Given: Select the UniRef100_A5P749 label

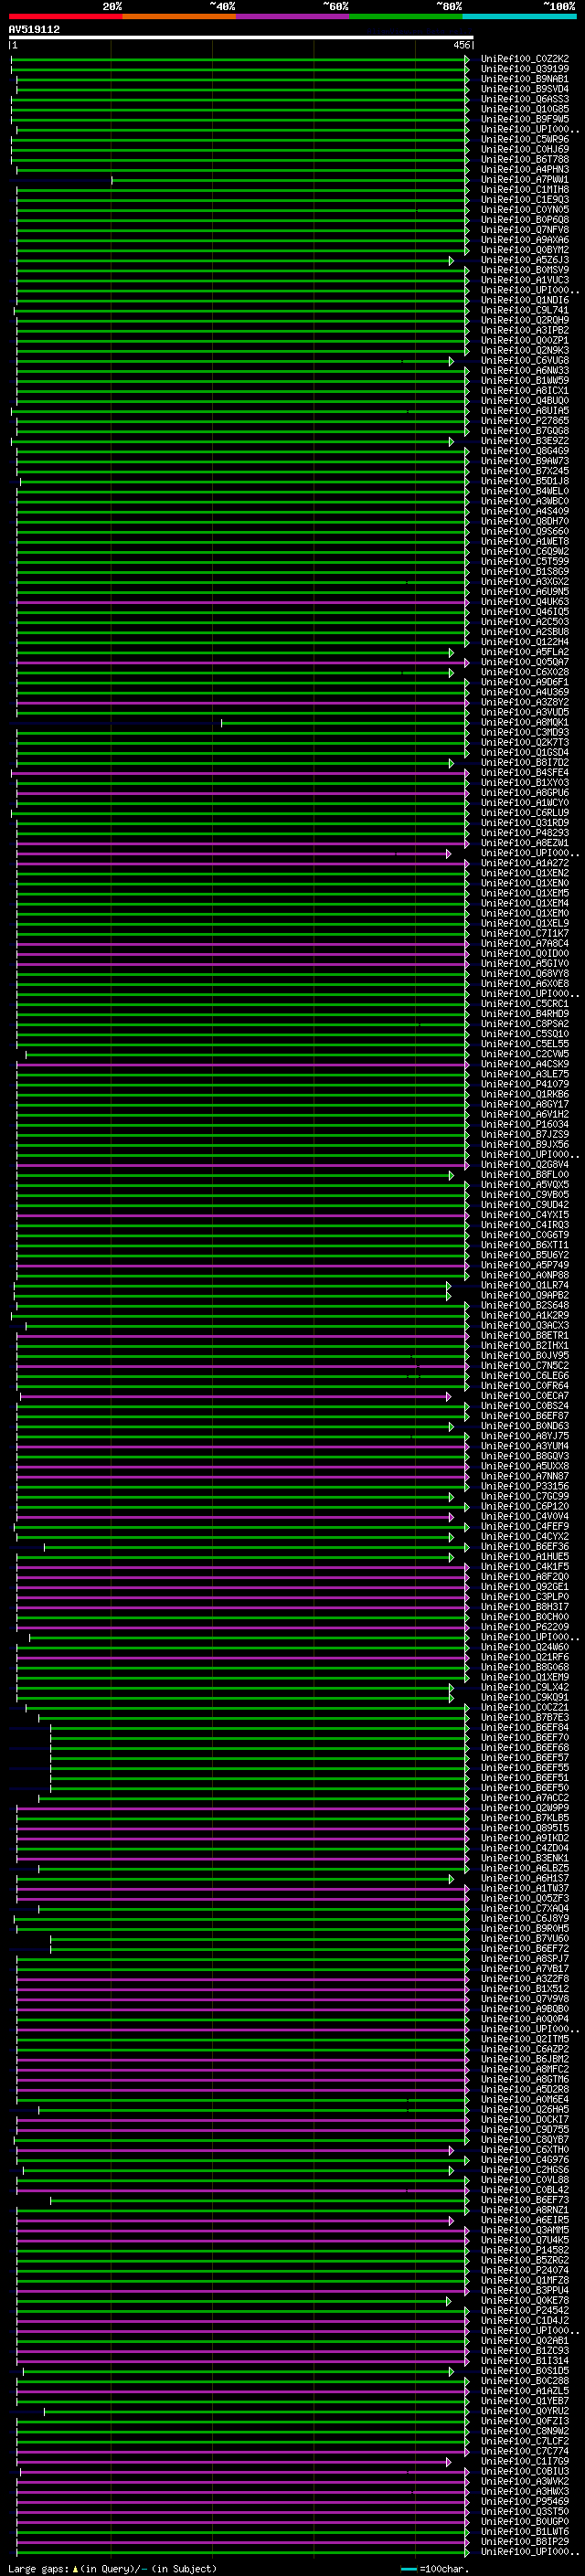Looking at the screenshot, I should tap(525, 1265).
